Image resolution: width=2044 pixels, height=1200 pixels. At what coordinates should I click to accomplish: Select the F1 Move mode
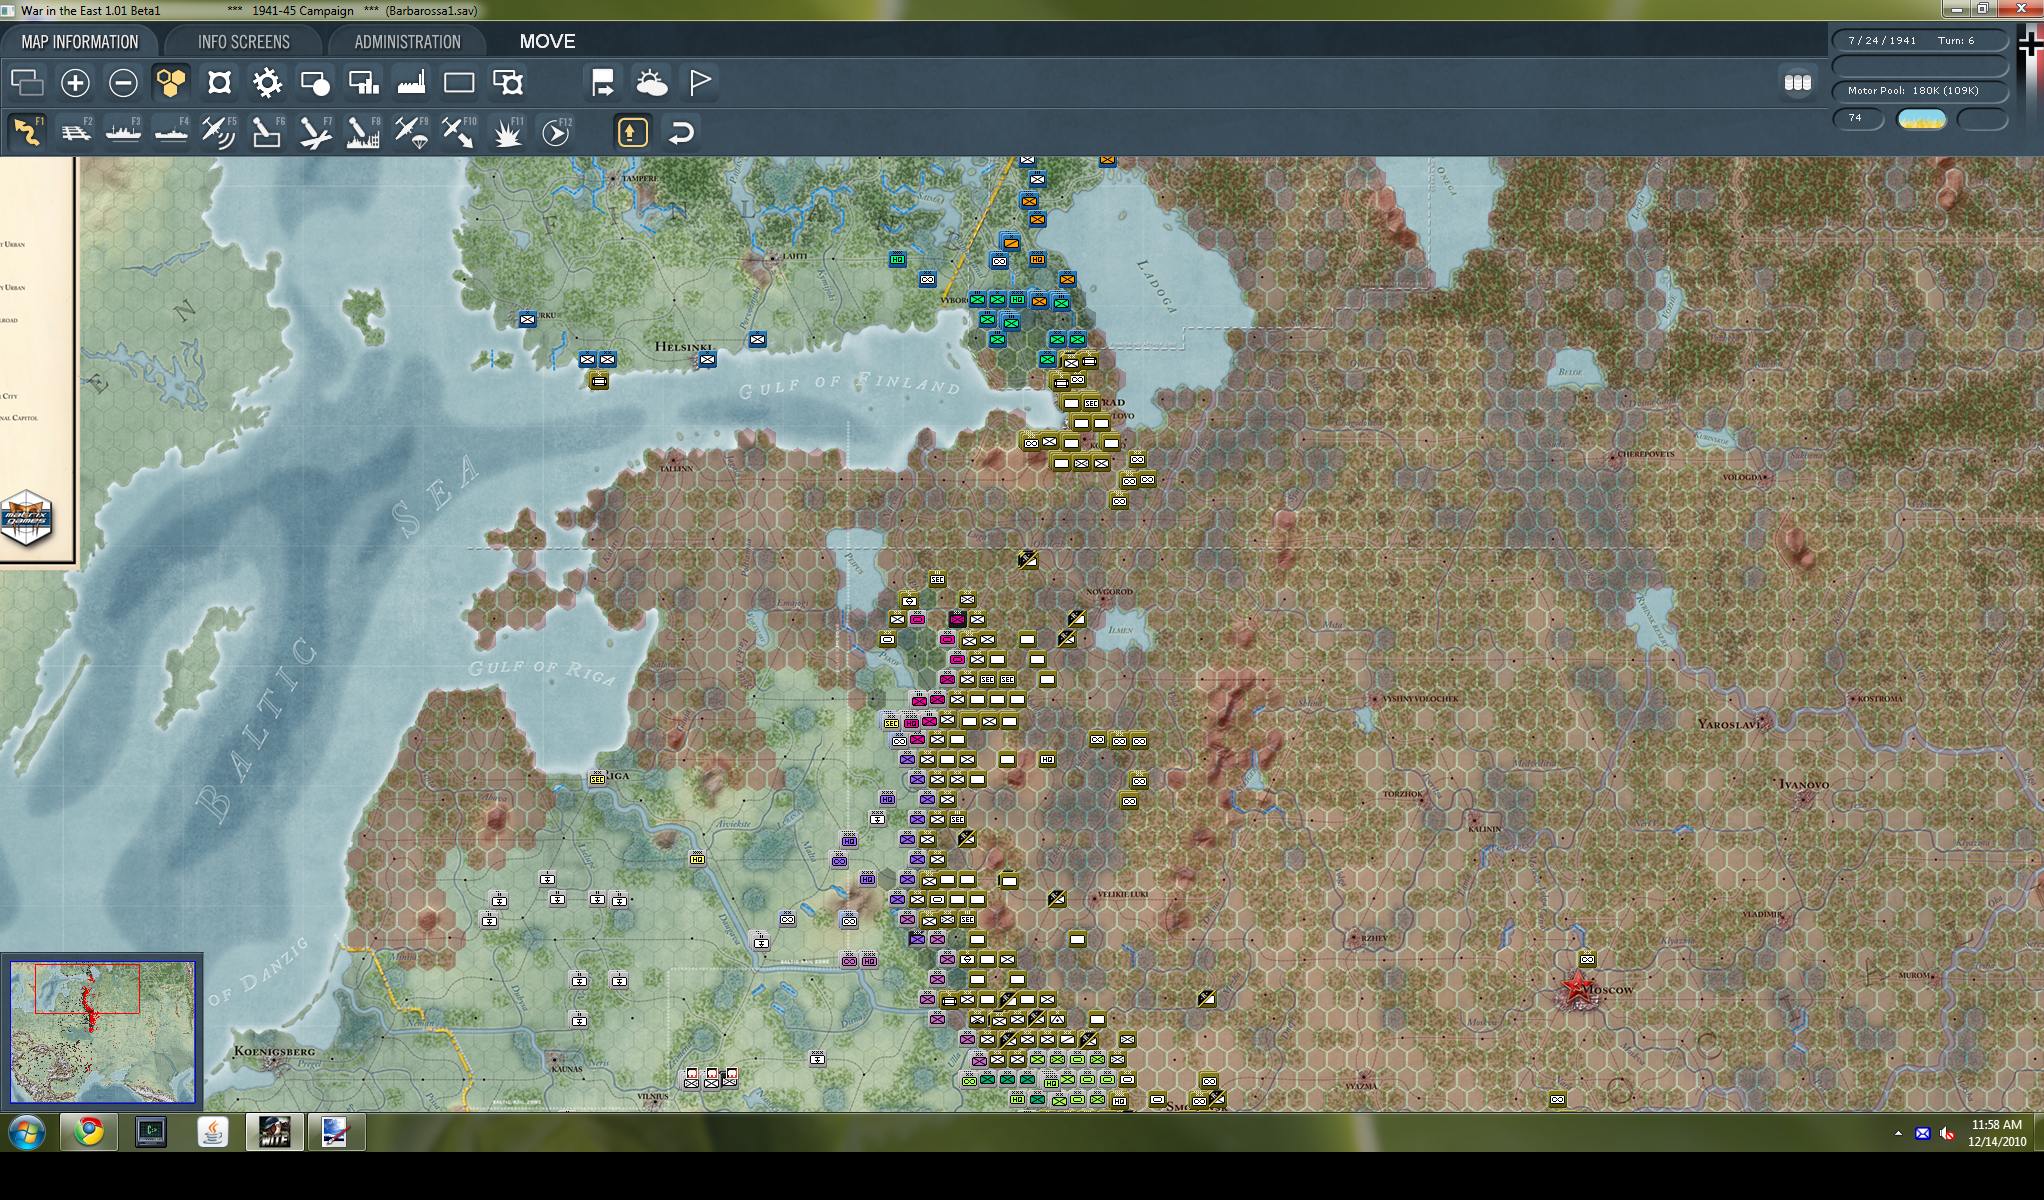pyautogui.click(x=27, y=132)
